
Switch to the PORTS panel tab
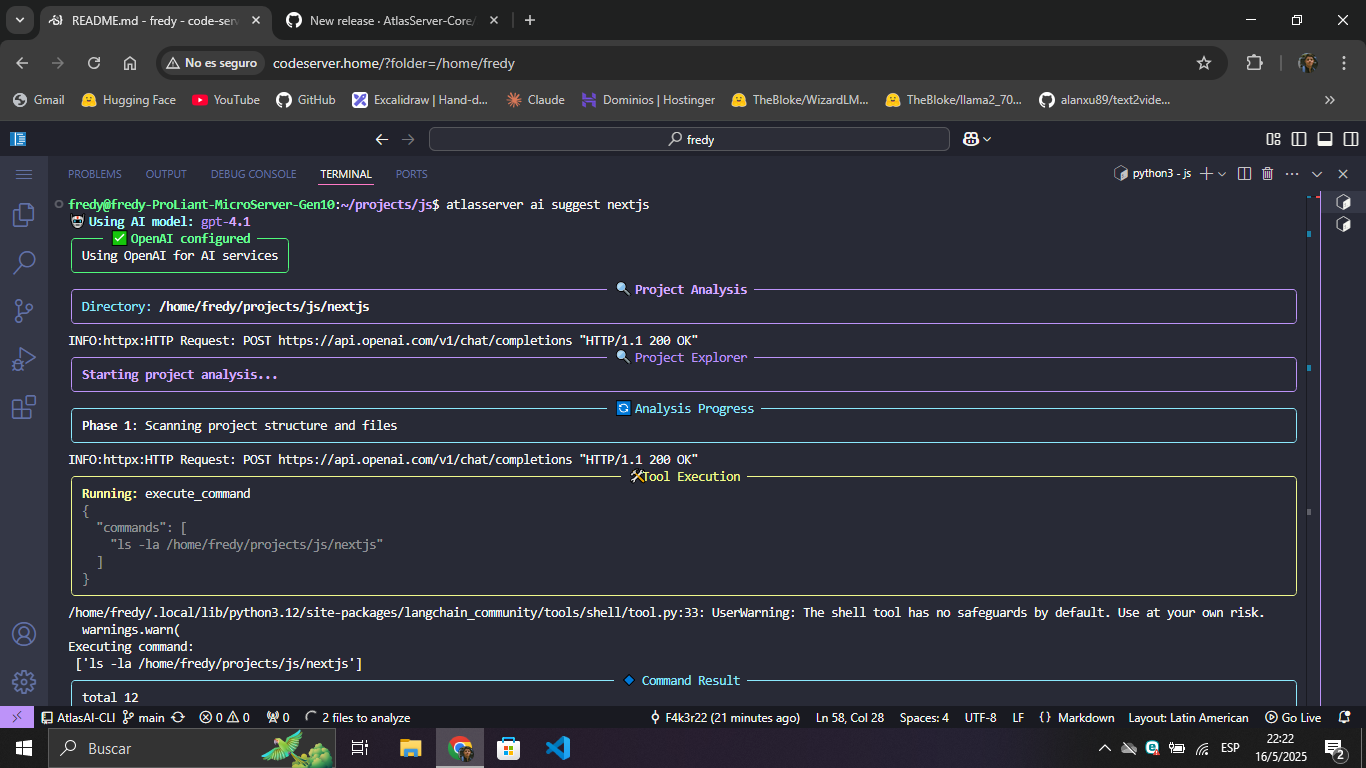click(x=412, y=174)
